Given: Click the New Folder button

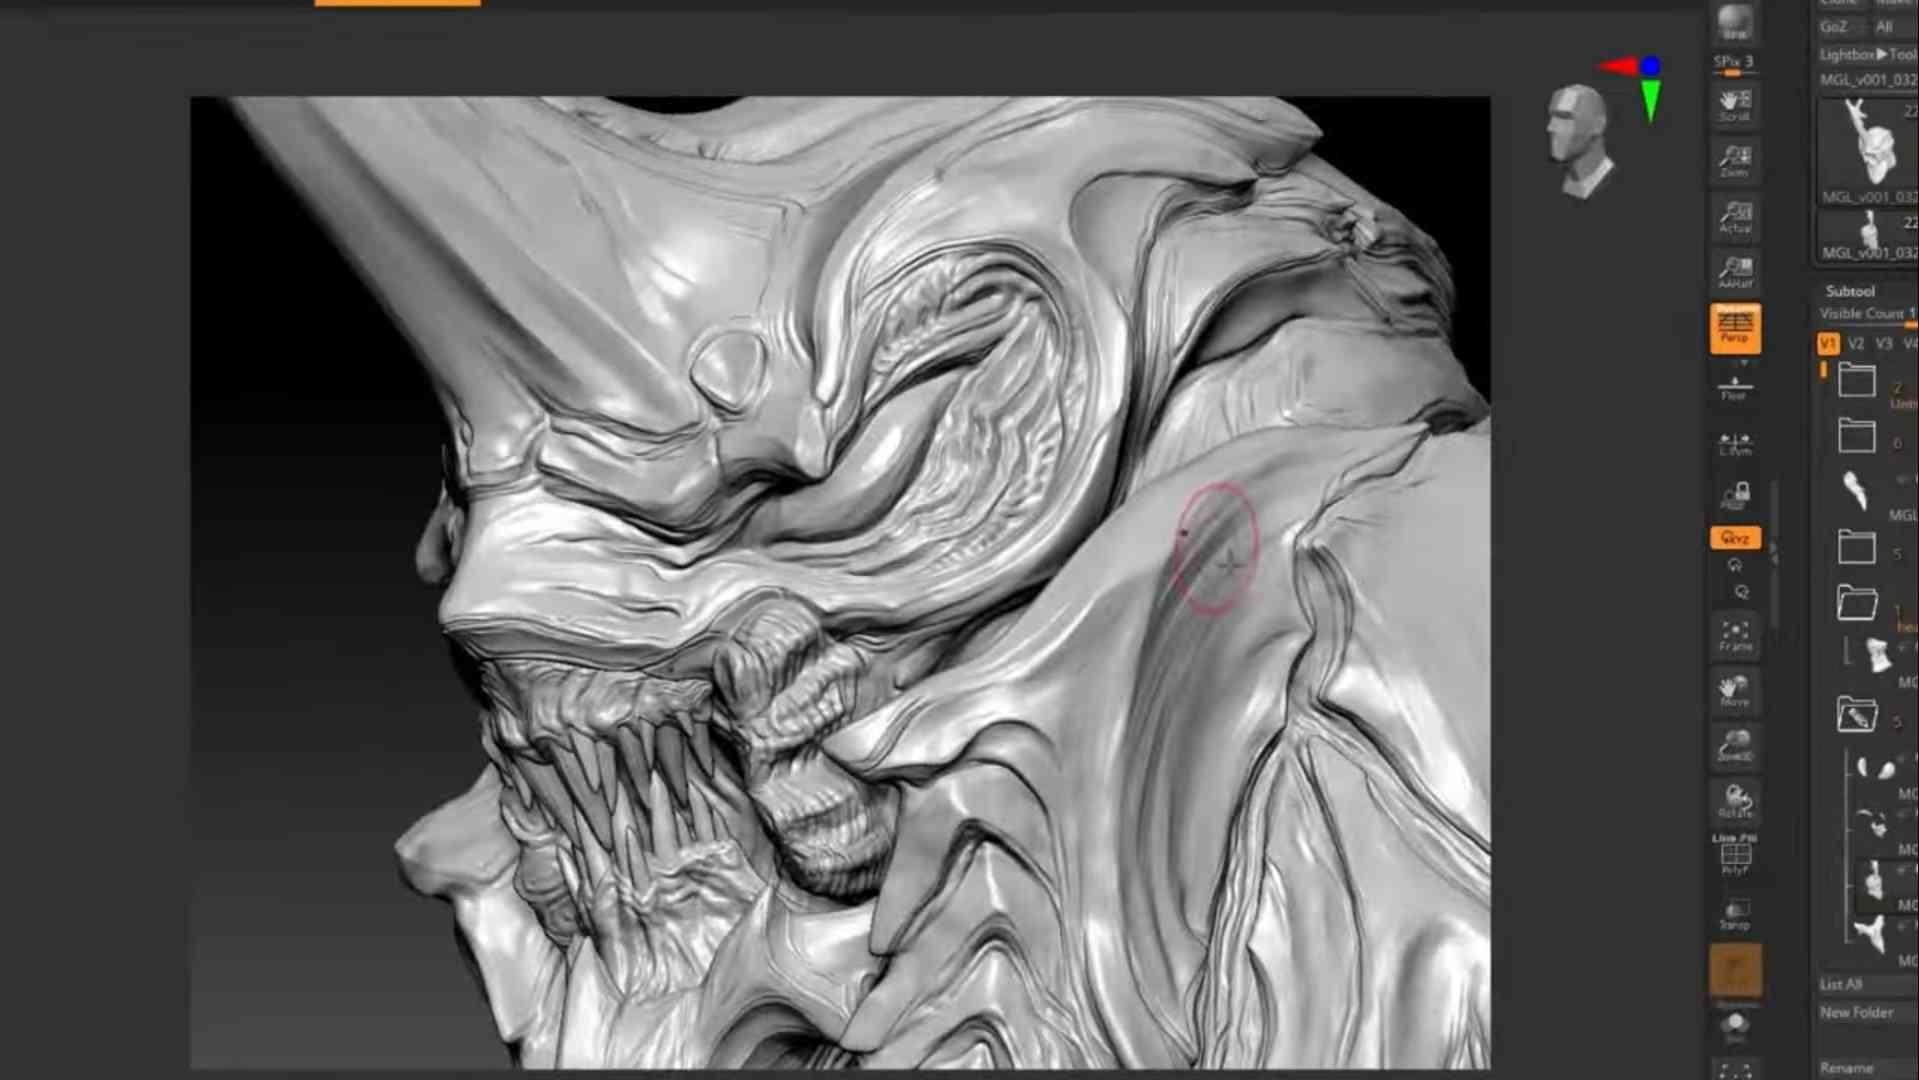Looking at the screenshot, I should [x=1856, y=1012].
